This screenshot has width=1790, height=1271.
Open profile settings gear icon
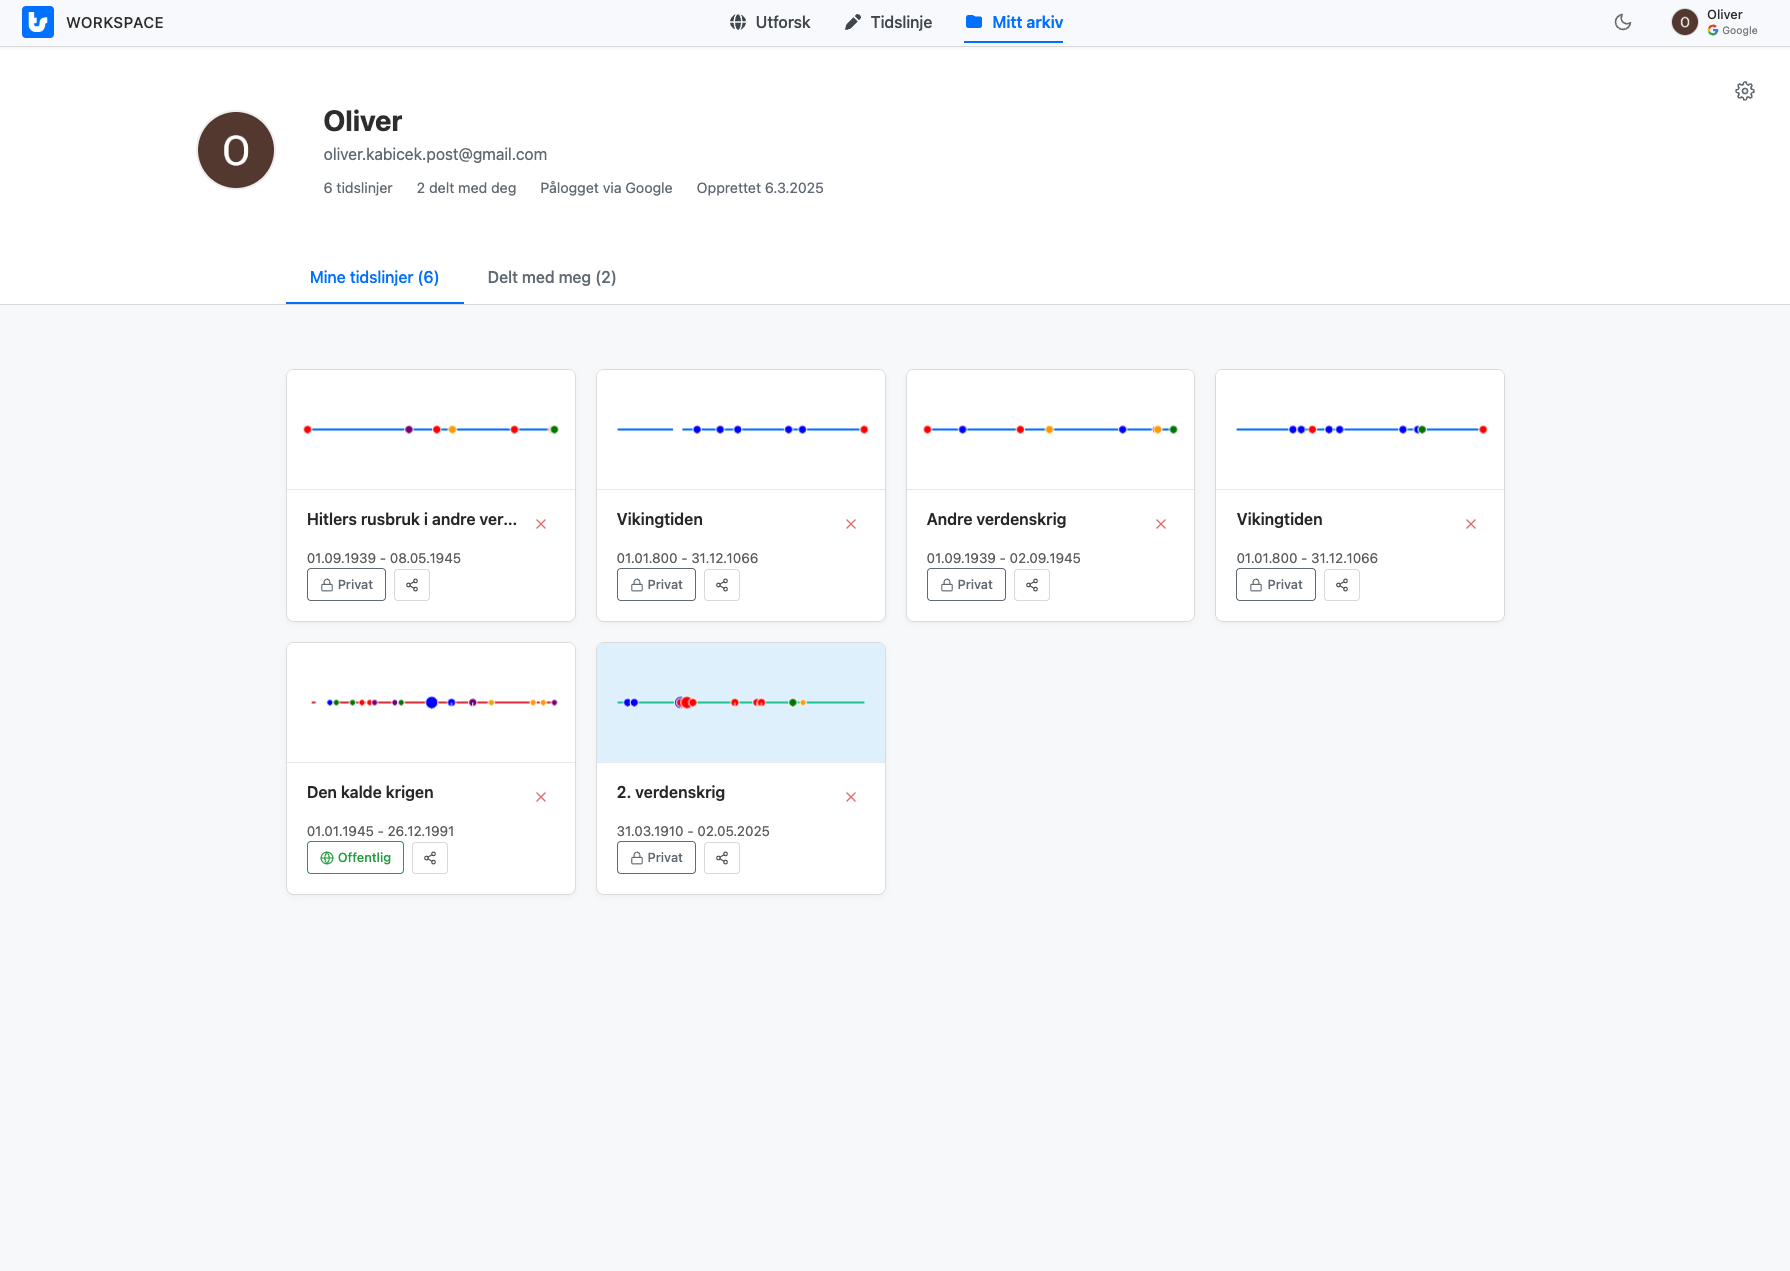pos(1744,91)
